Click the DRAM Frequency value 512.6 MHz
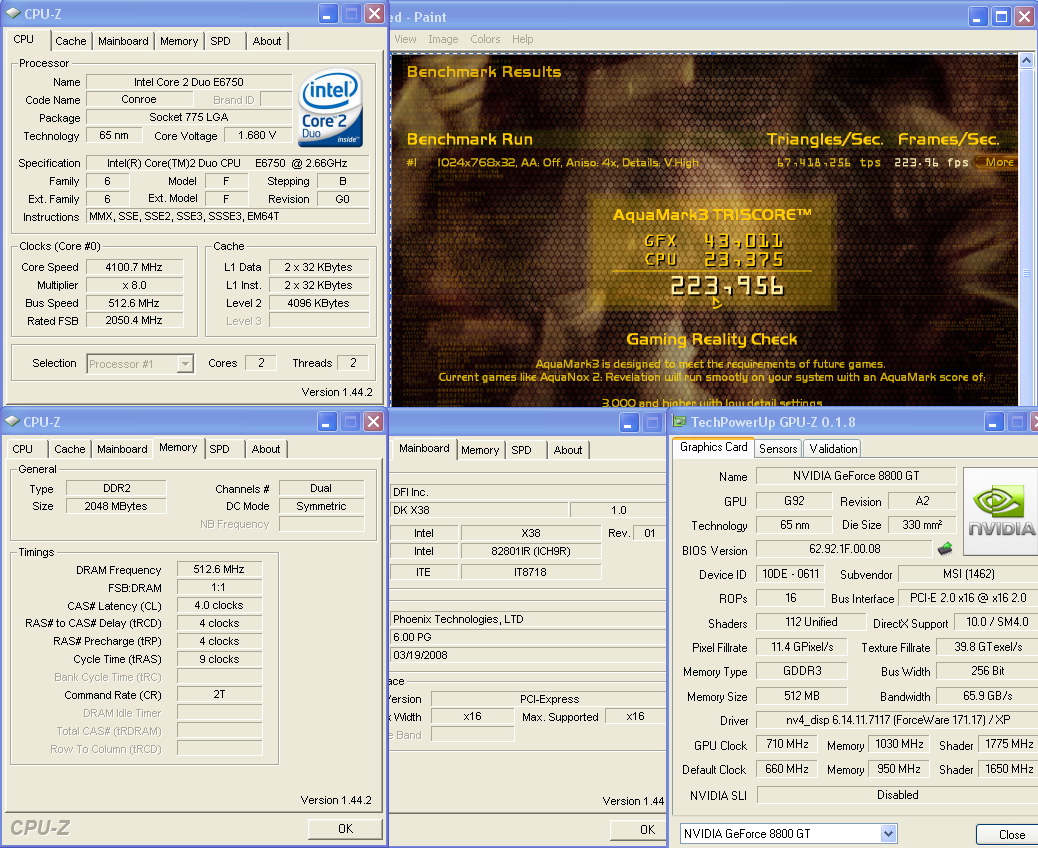Screen dimensions: 1038x848 [x=219, y=569]
